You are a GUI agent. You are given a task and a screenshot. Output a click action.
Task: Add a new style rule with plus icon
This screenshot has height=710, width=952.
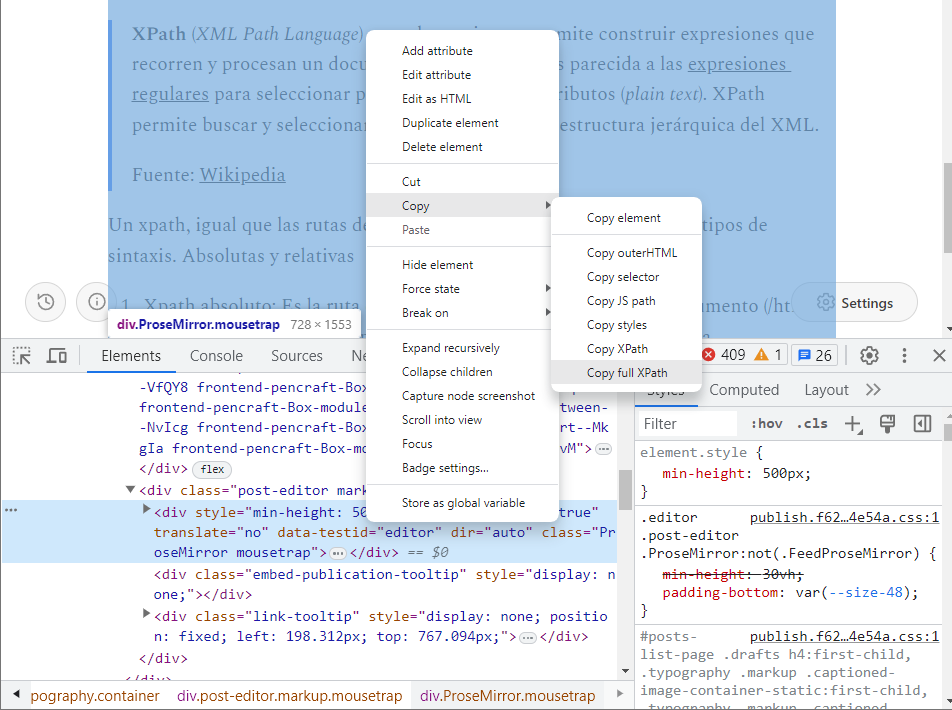point(850,424)
